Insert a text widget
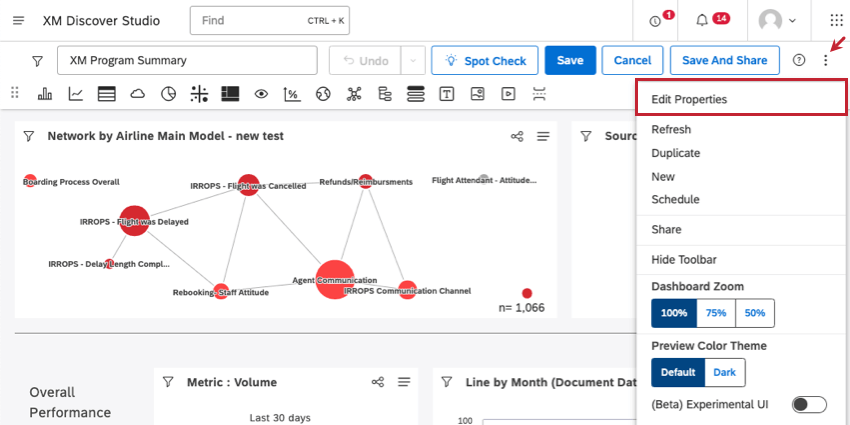The width and height of the screenshot is (850, 425). [x=447, y=94]
